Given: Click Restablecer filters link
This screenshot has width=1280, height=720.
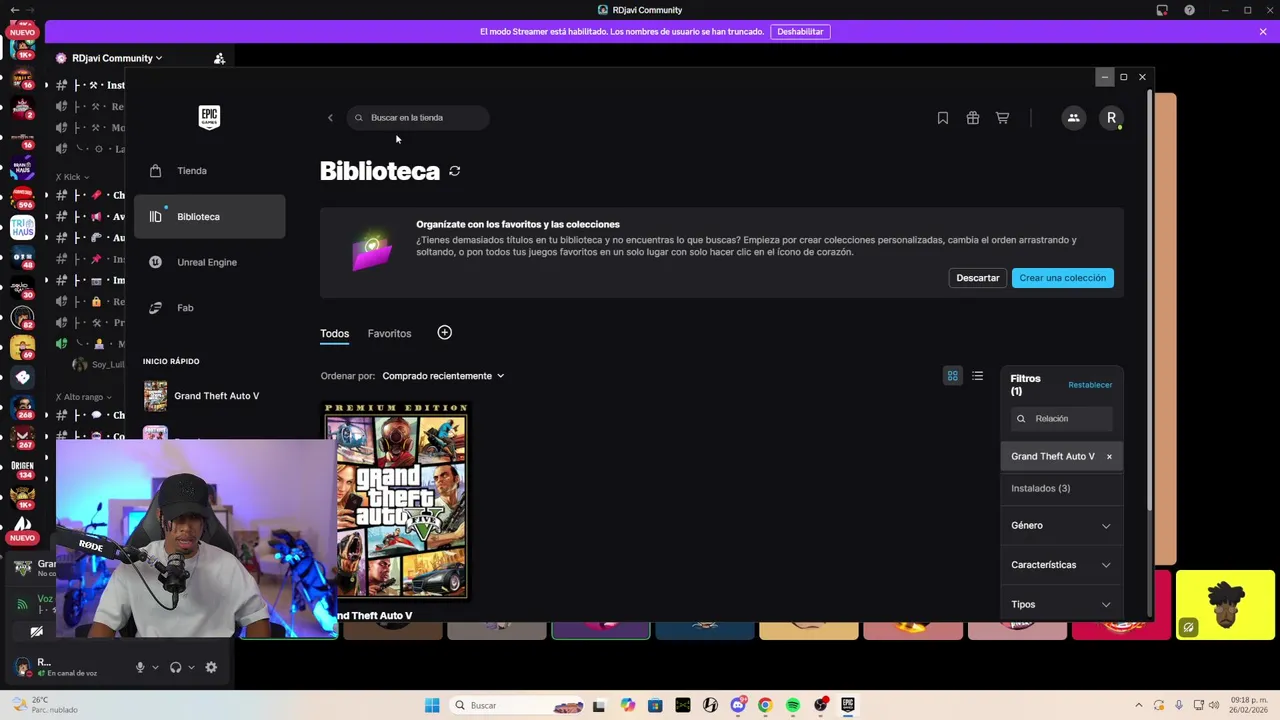Looking at the screenshot, I should pyautogui.click(x=1090, y=385).
